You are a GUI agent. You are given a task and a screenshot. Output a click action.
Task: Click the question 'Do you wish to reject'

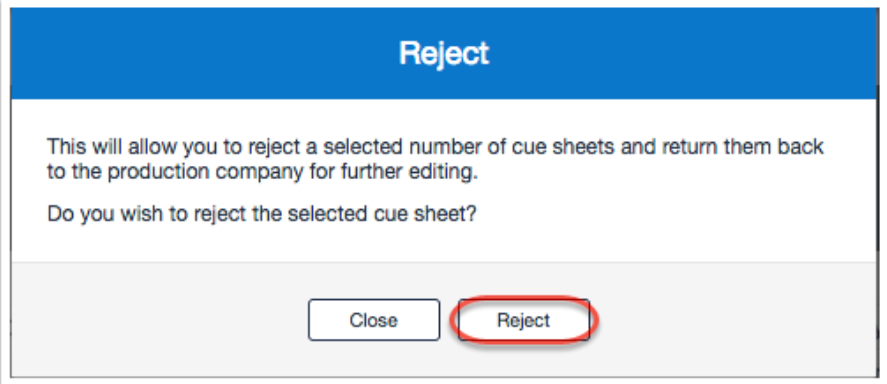[262, 215]
